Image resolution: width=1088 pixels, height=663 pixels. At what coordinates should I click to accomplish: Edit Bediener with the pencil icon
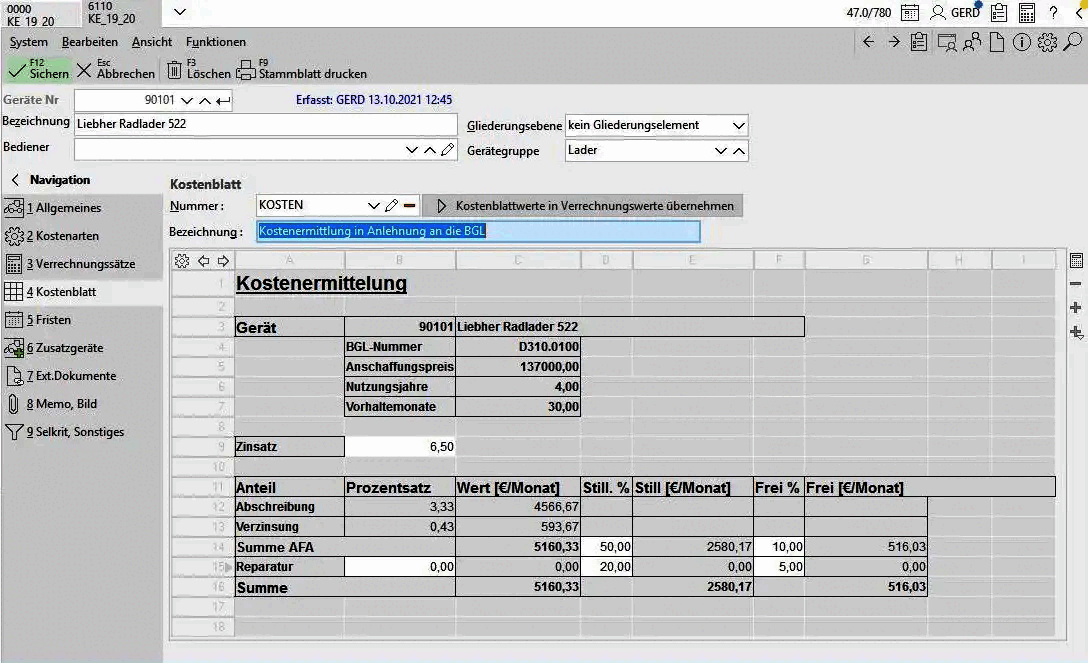tap(448, 149)
